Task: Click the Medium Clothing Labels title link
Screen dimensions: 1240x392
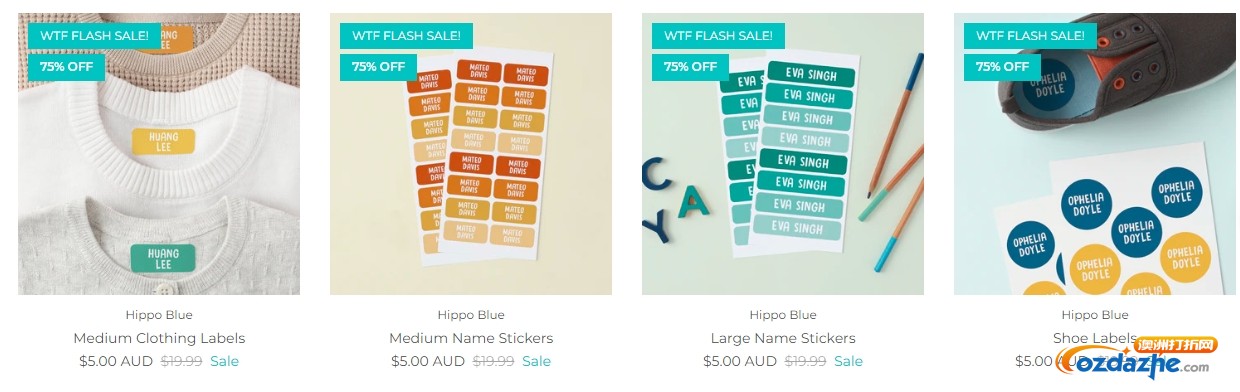Action: (x=159, y=338)
